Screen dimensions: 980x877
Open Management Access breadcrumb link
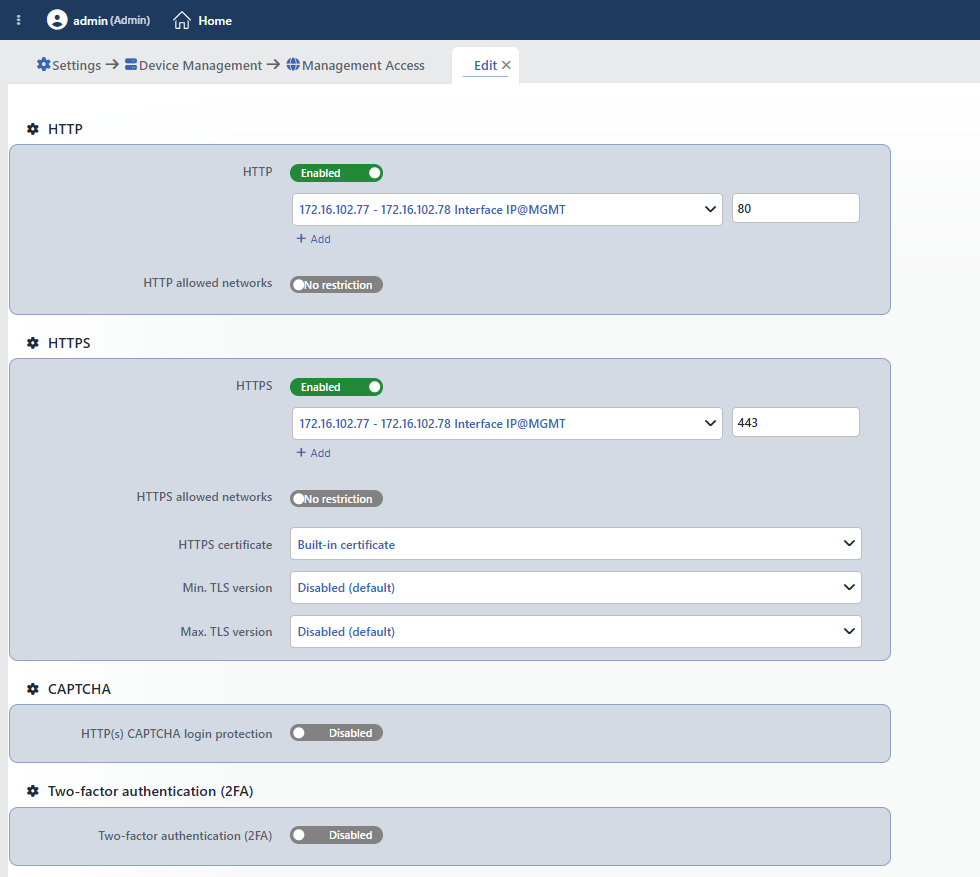pos(363,65)
